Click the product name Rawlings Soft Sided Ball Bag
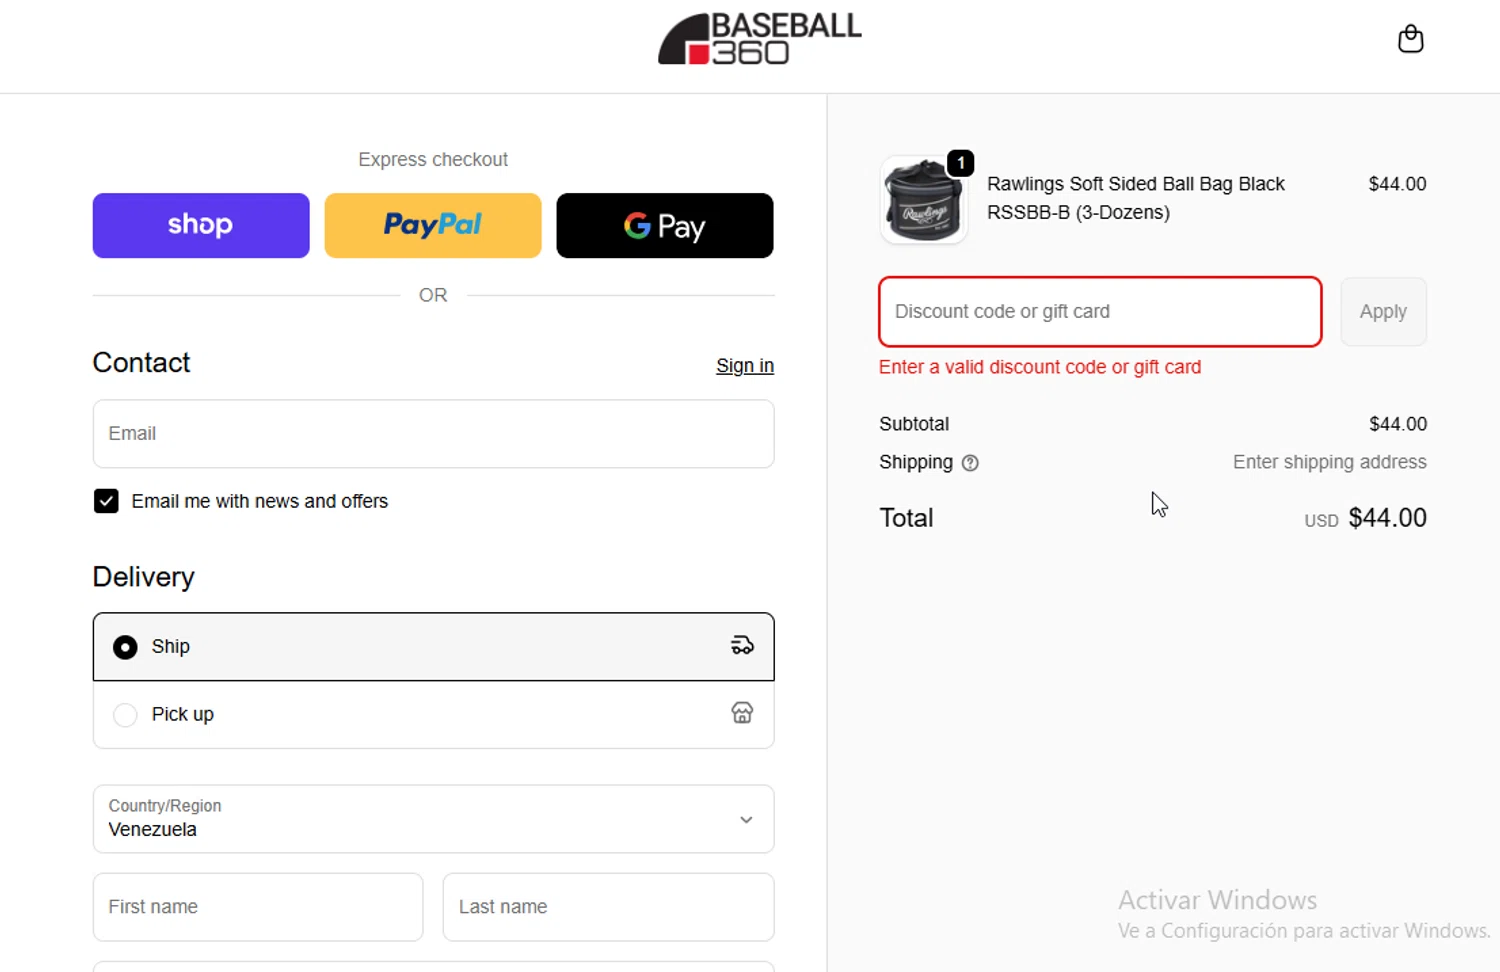 click(x=1136, y=198)
